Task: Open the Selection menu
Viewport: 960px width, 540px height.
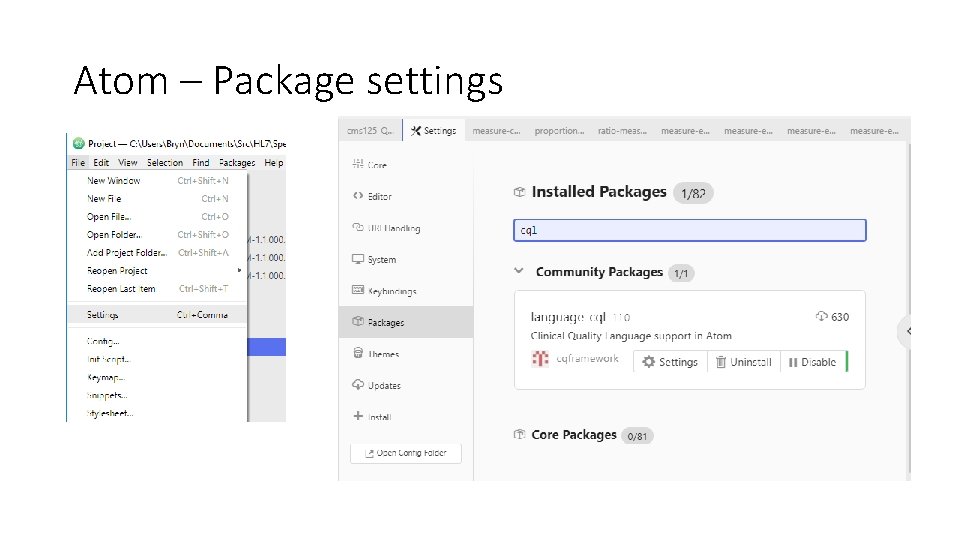Action: [165, 163]
